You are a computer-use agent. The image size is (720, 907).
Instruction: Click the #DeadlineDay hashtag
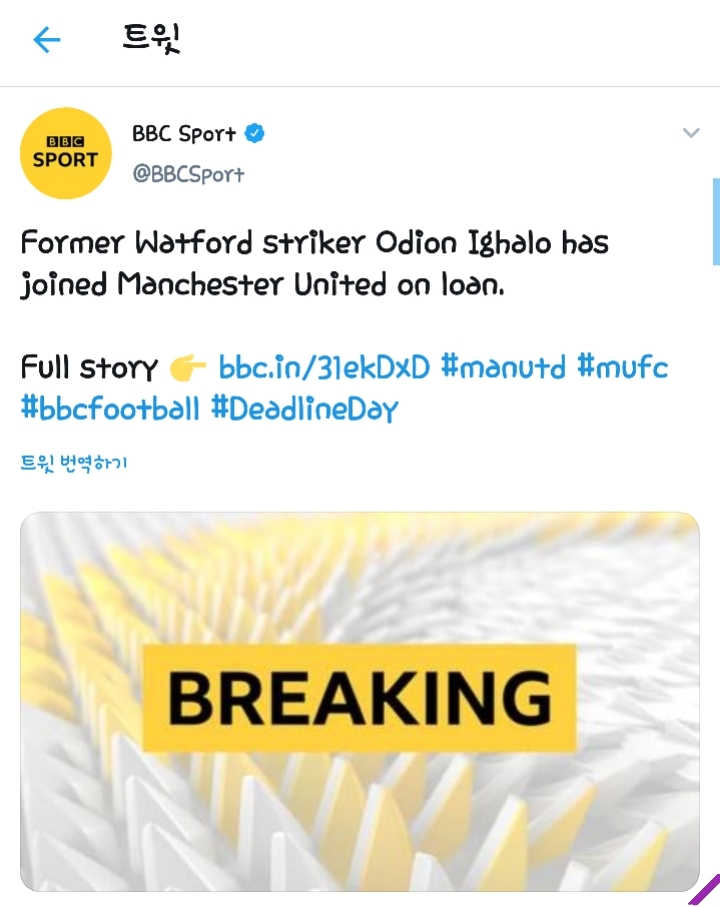point(304,408)
